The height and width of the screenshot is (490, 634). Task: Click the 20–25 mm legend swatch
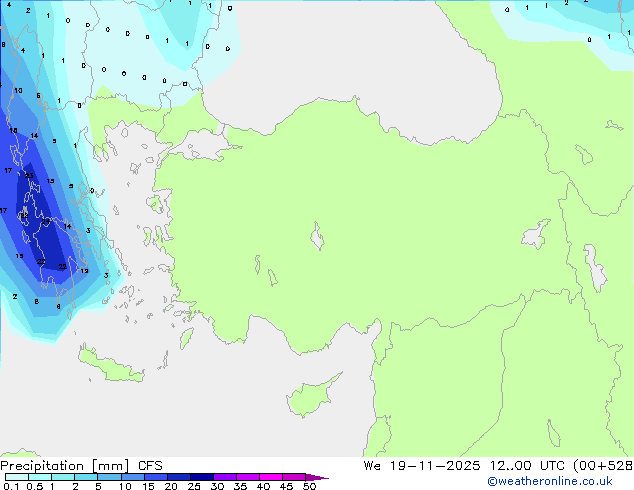pyautogui.click(x=179, y=477)
